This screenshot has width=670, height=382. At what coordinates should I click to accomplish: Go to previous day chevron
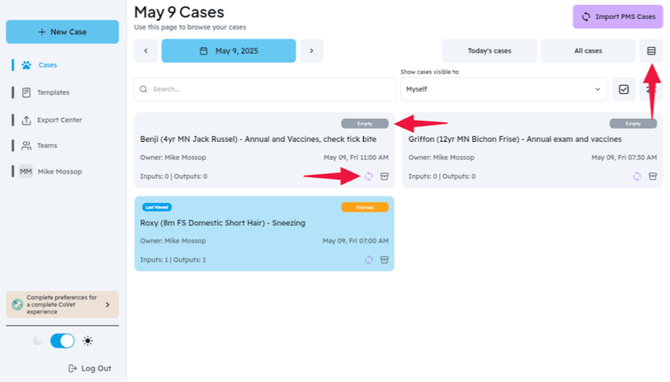tap(146, 51)
